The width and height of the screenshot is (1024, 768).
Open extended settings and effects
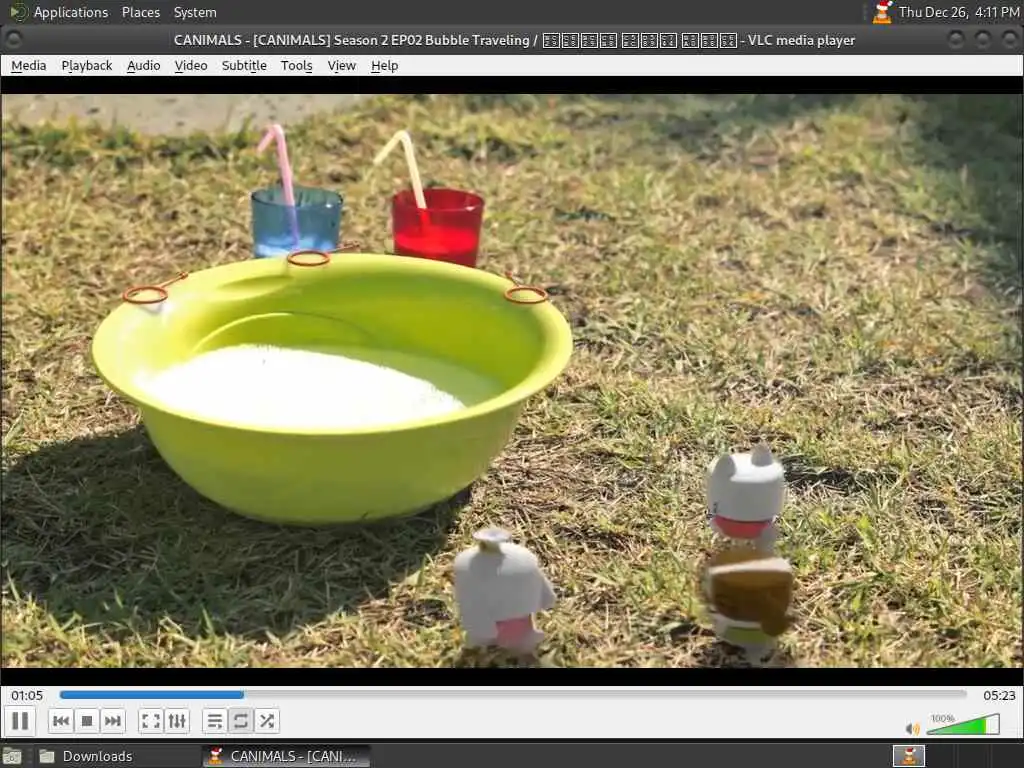177,721
